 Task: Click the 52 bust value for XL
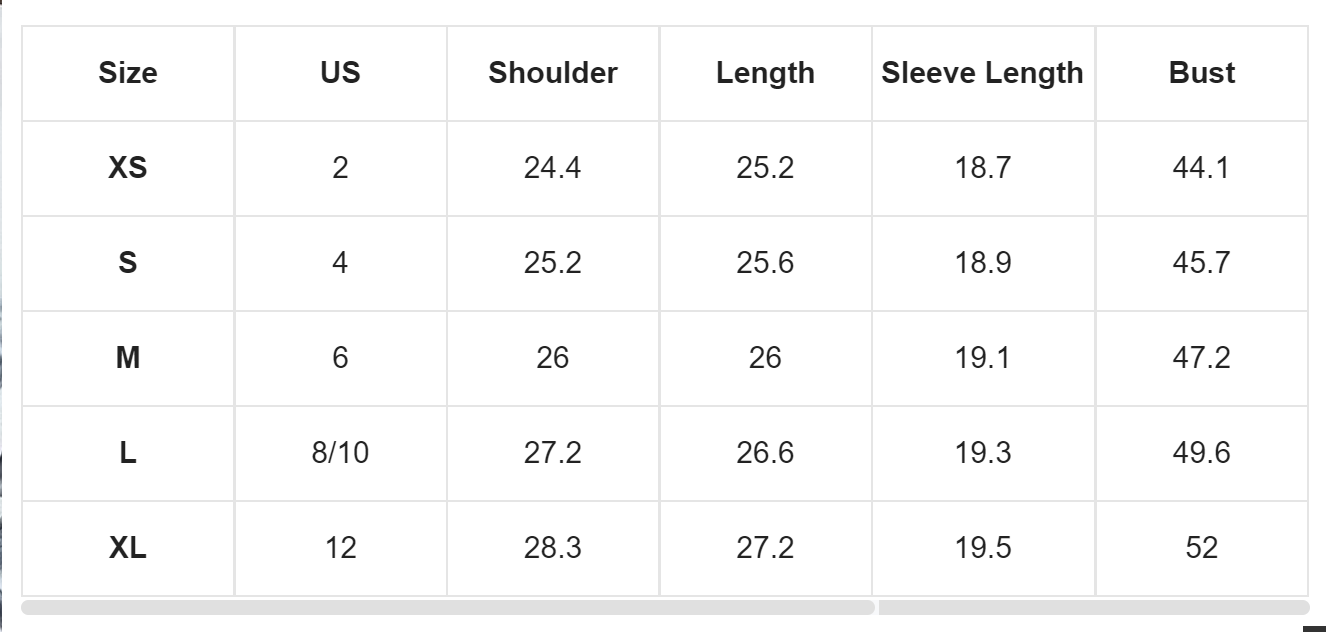(x=1202, y=548)
